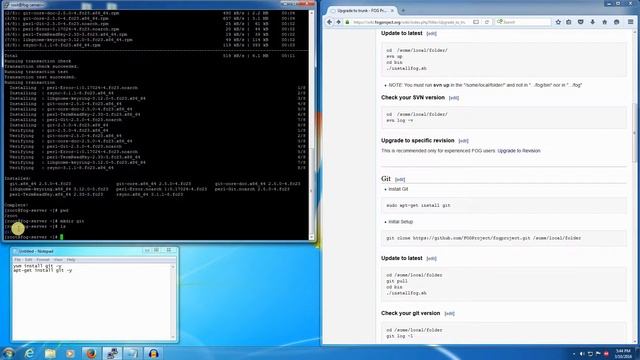Click edit link beside lower Update to latest
Image resolution: width=640 pixels, height=360 pixels.
[x=431, y=258]
